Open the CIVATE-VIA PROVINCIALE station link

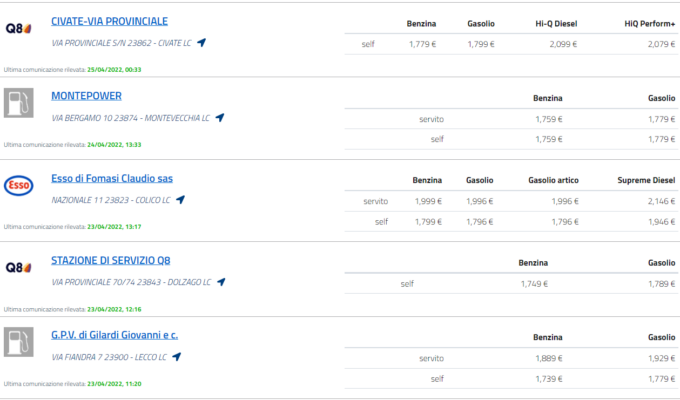pyautogui.click(x=109, y=21)
